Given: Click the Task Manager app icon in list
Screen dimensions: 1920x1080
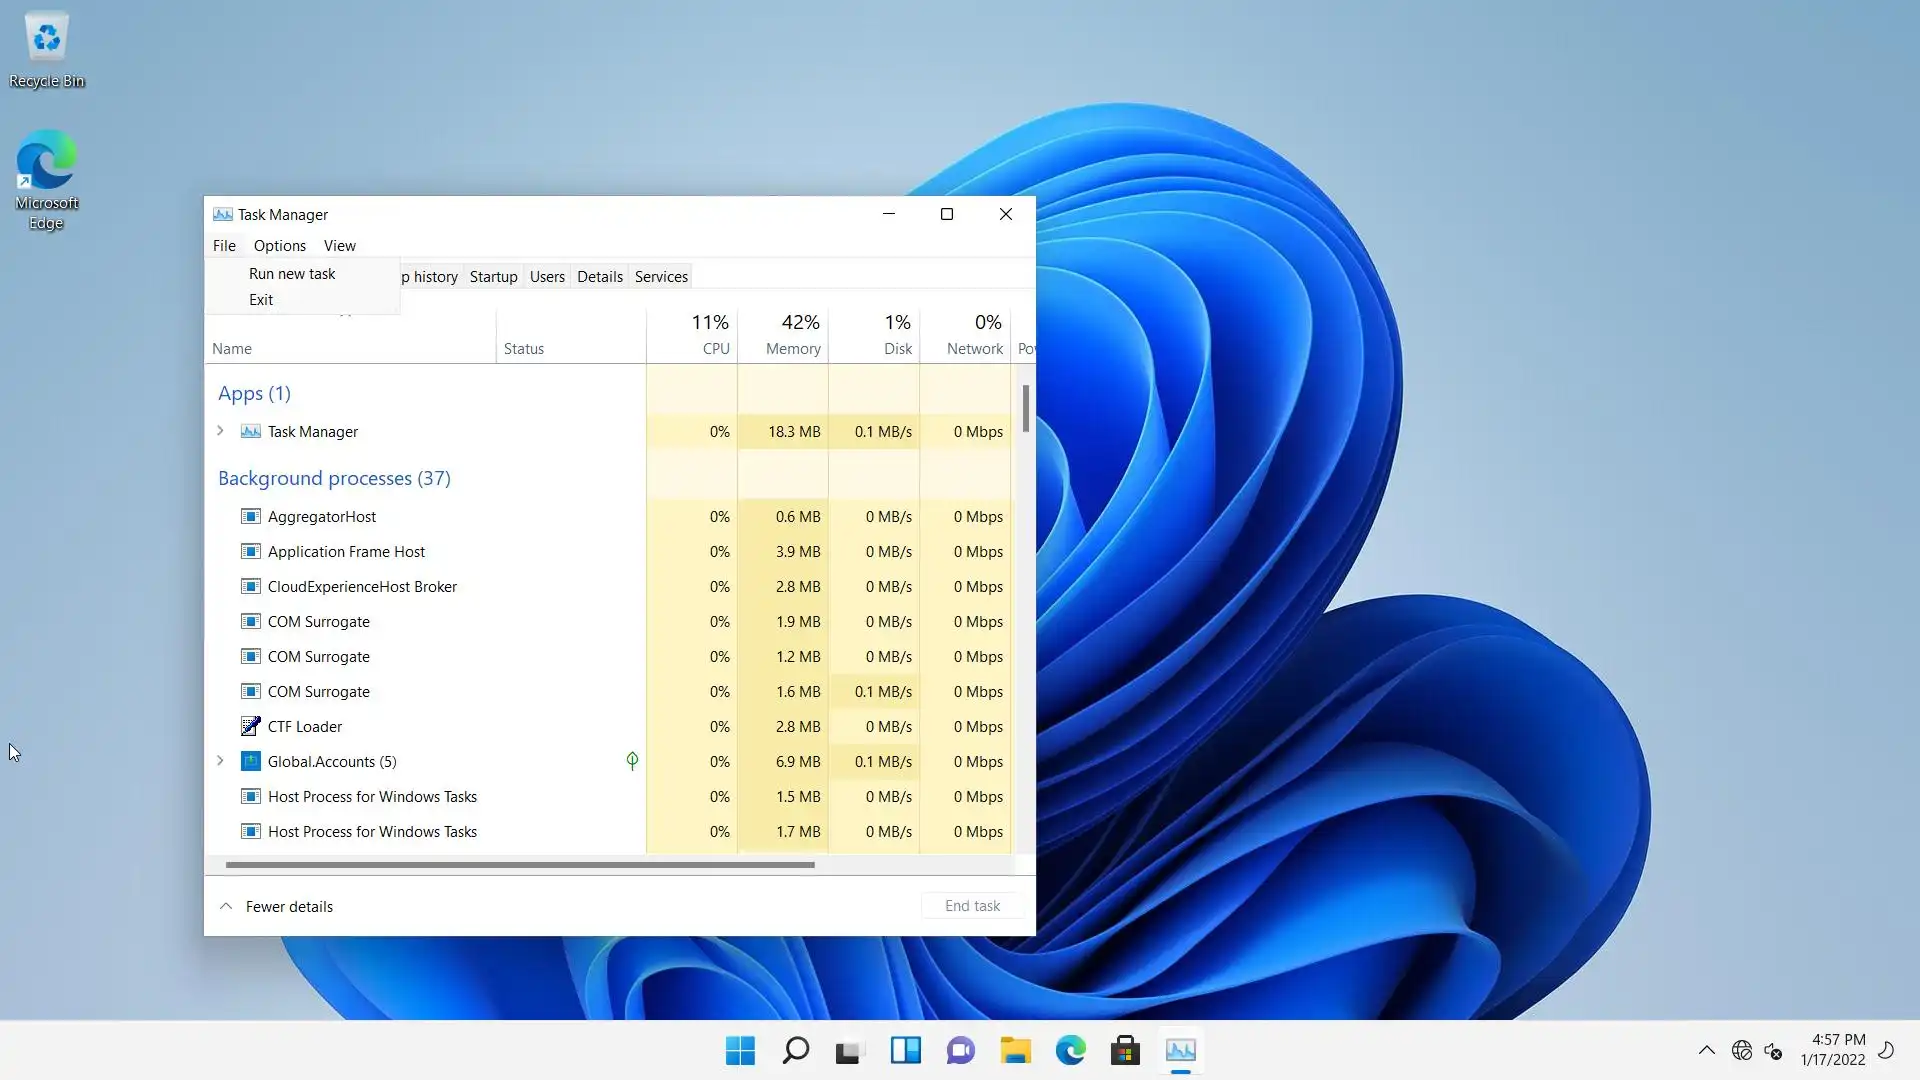Looking at the screenshot, I should click(x=250, y=432).
